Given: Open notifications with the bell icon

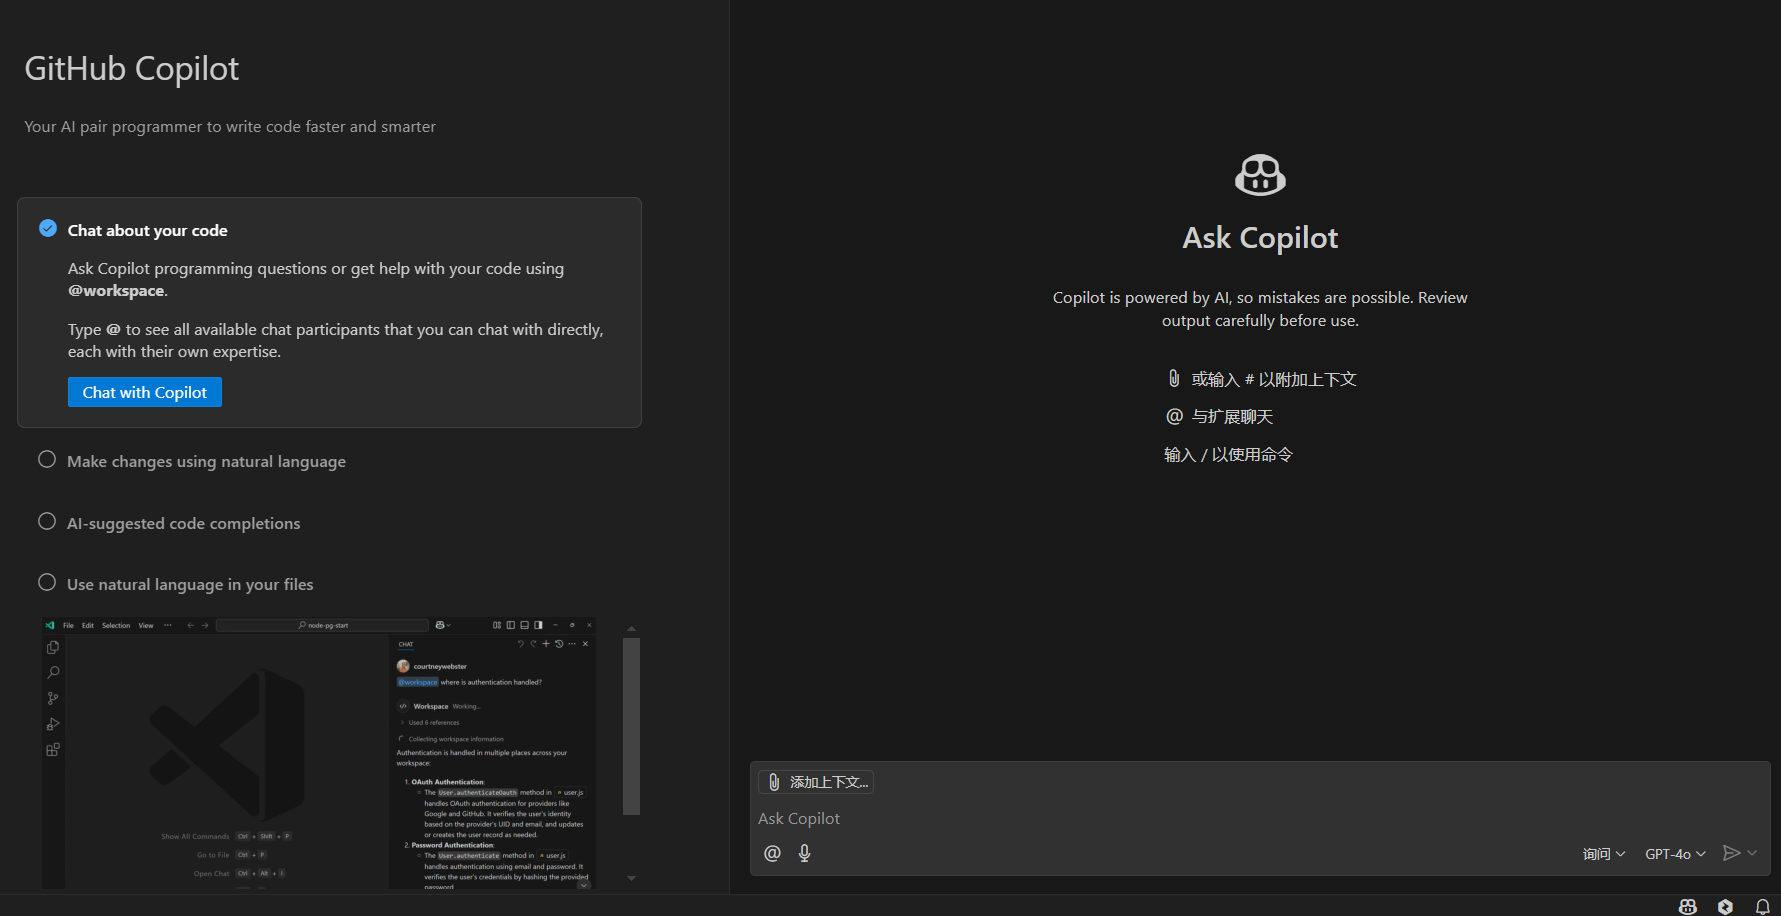Looking at the screenshot, I should coord(1763,906).
